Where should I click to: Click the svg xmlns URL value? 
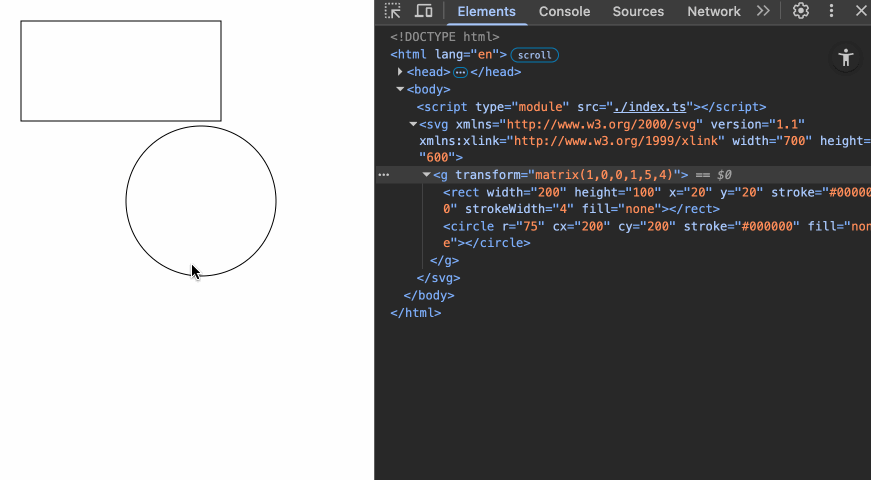tap(602, 124)
